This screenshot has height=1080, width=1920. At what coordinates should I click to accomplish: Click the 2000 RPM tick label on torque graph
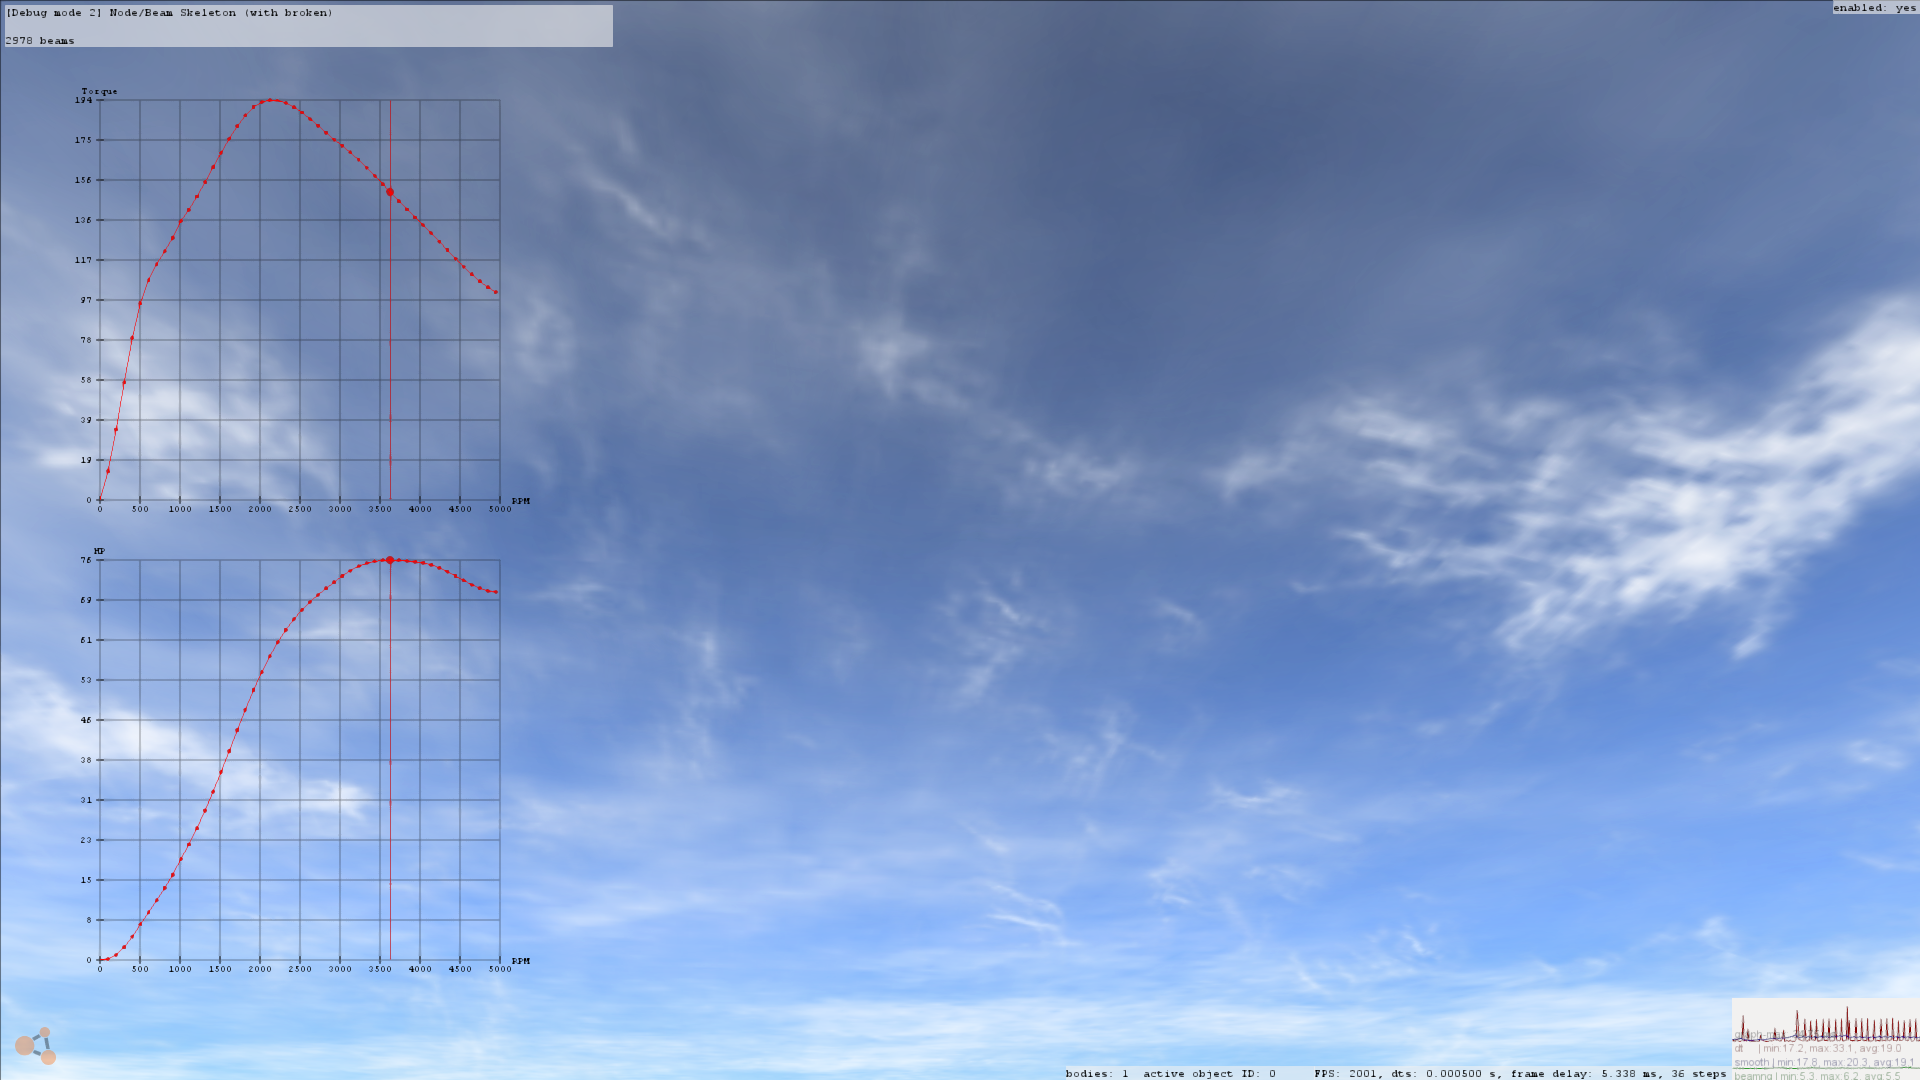point(260,510)
